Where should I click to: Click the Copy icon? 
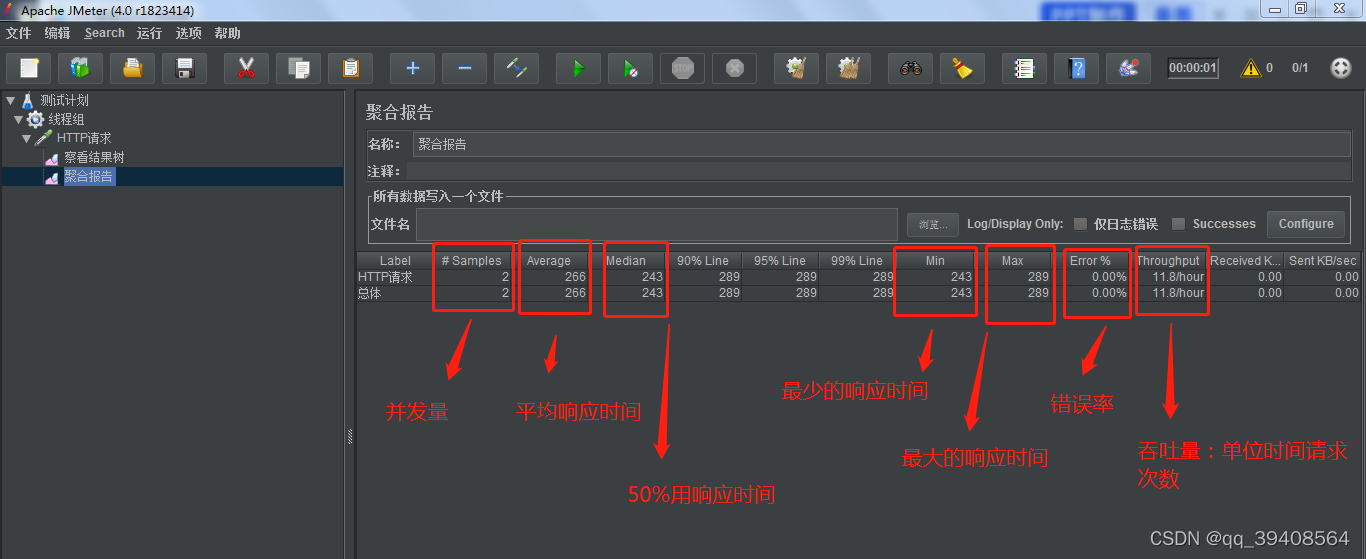[298, 68]
